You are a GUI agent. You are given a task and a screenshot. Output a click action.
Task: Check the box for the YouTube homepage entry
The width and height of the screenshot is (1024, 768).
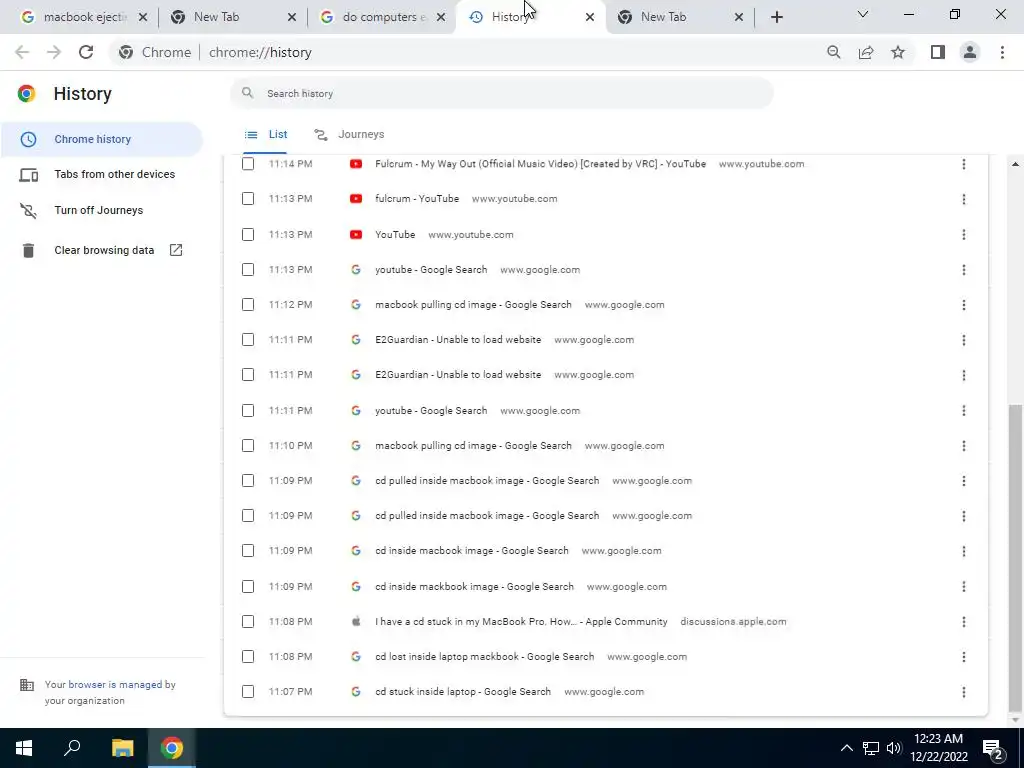tap(248, 234)
